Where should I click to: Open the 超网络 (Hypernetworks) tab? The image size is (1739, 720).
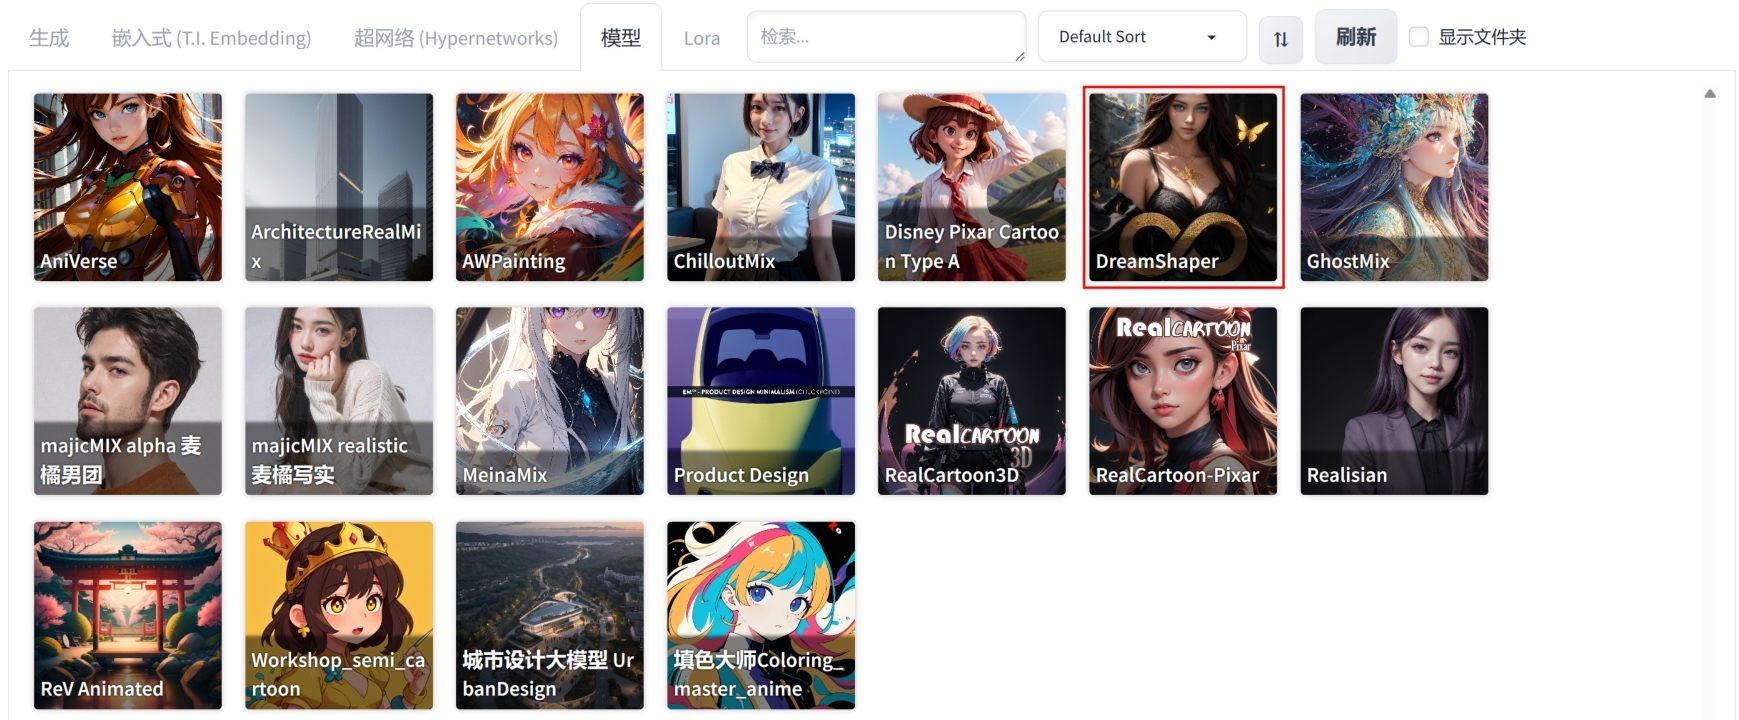[456, 38]
